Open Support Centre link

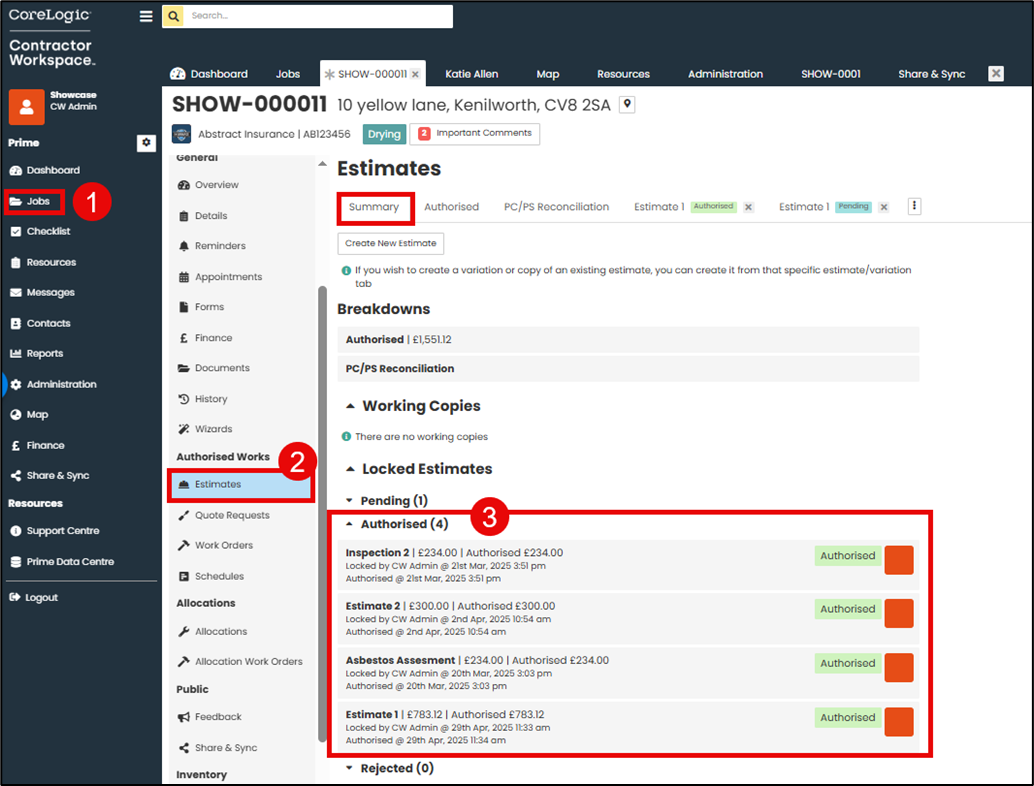coord(55,531)
